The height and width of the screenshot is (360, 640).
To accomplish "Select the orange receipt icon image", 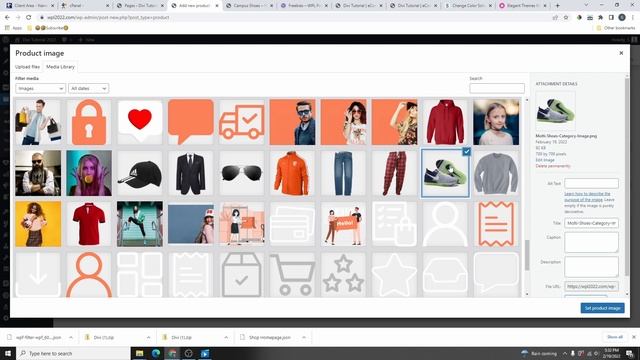I will click(496, 224).
